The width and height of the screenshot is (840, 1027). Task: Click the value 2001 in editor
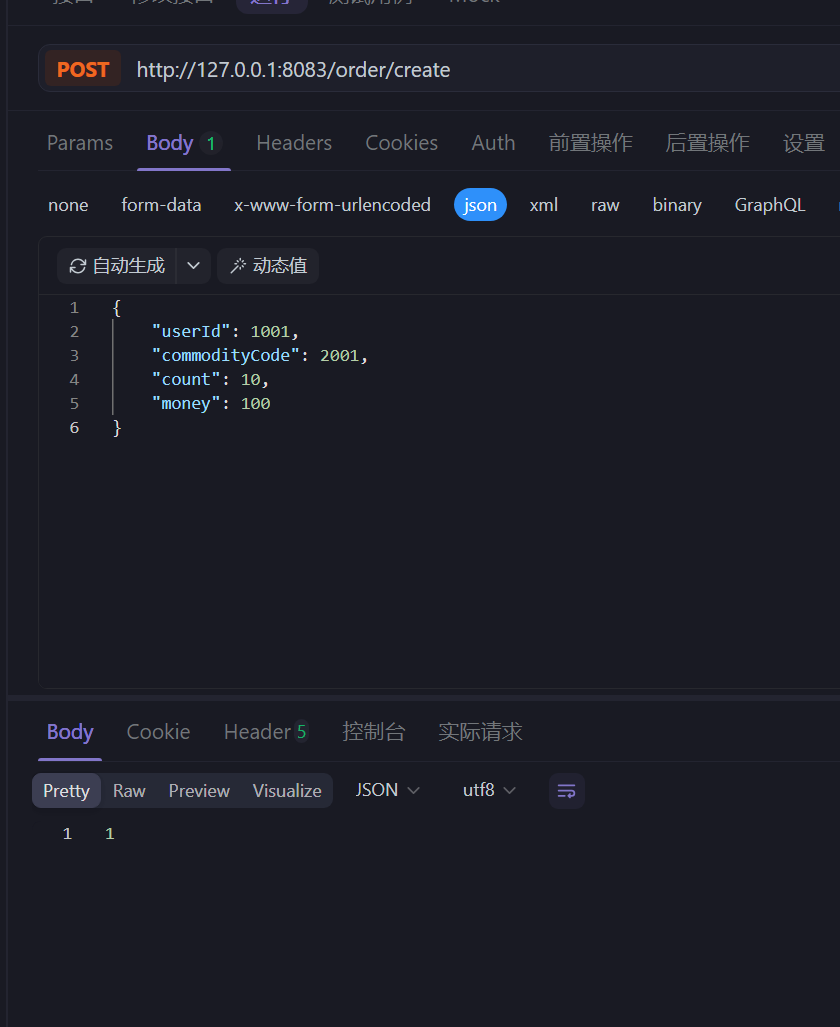pyautogui.click(x=339, y=356)
